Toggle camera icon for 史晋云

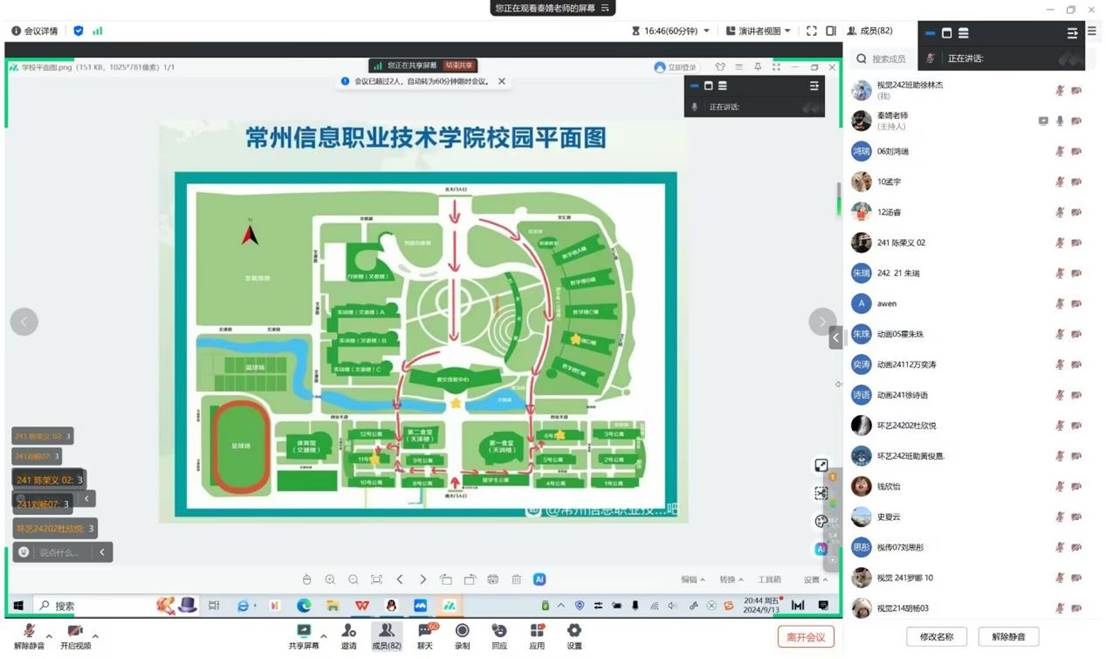[1076, 516]
